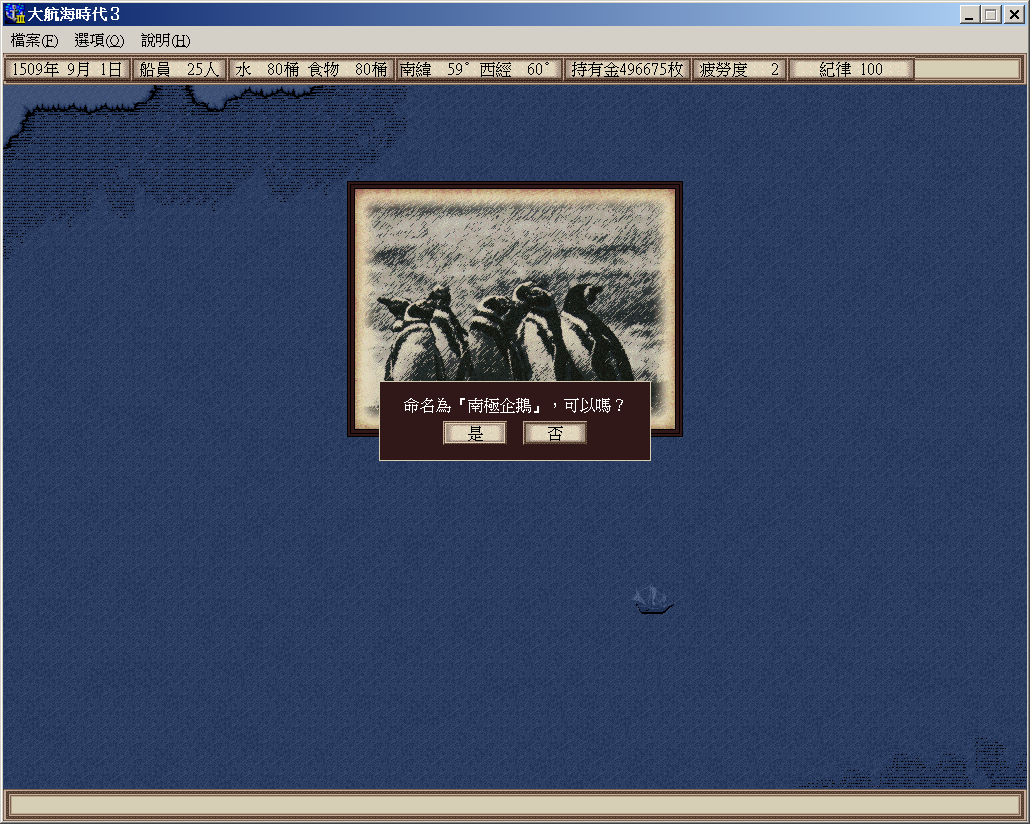Click the naming prompt text 南極企鵝
This screenshot has height=824, width=1030.
click(x=514, y=406)
